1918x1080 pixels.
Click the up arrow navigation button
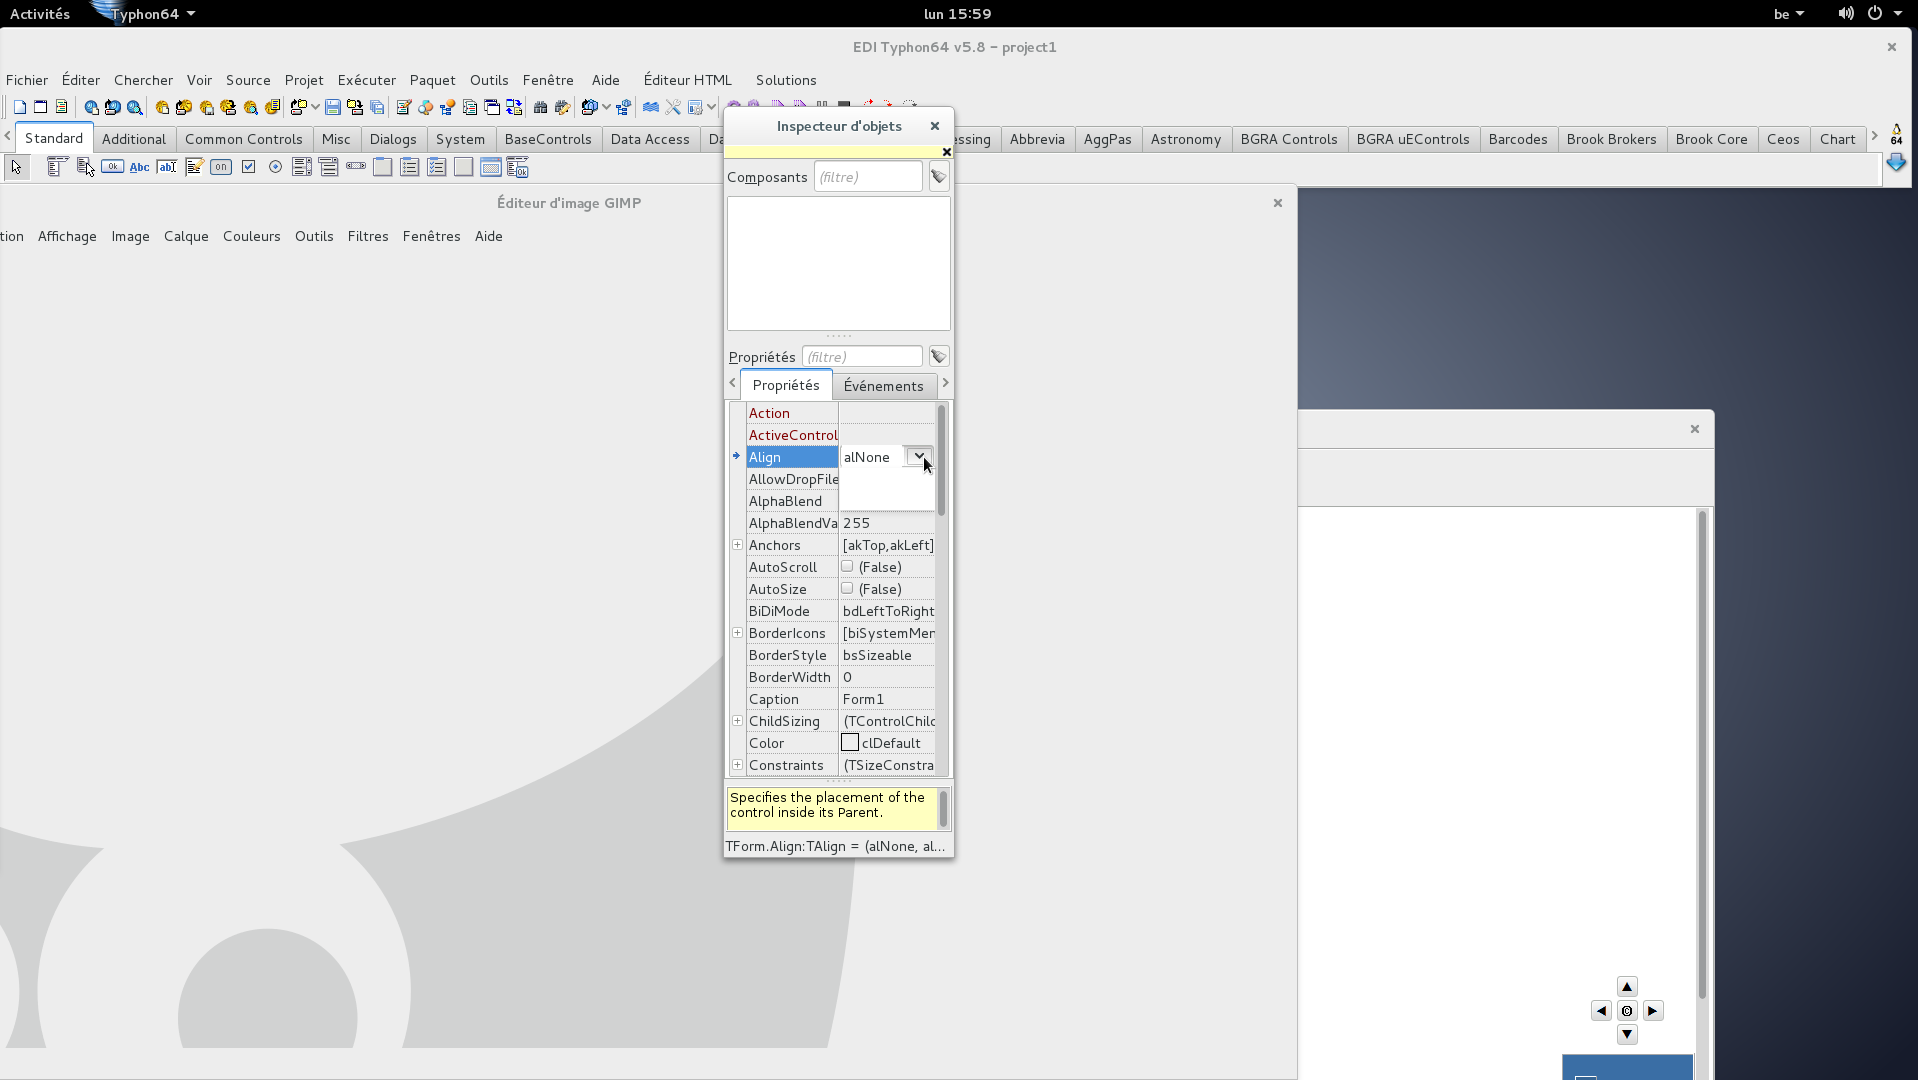pyautogui.click(x=1627, y=986)
